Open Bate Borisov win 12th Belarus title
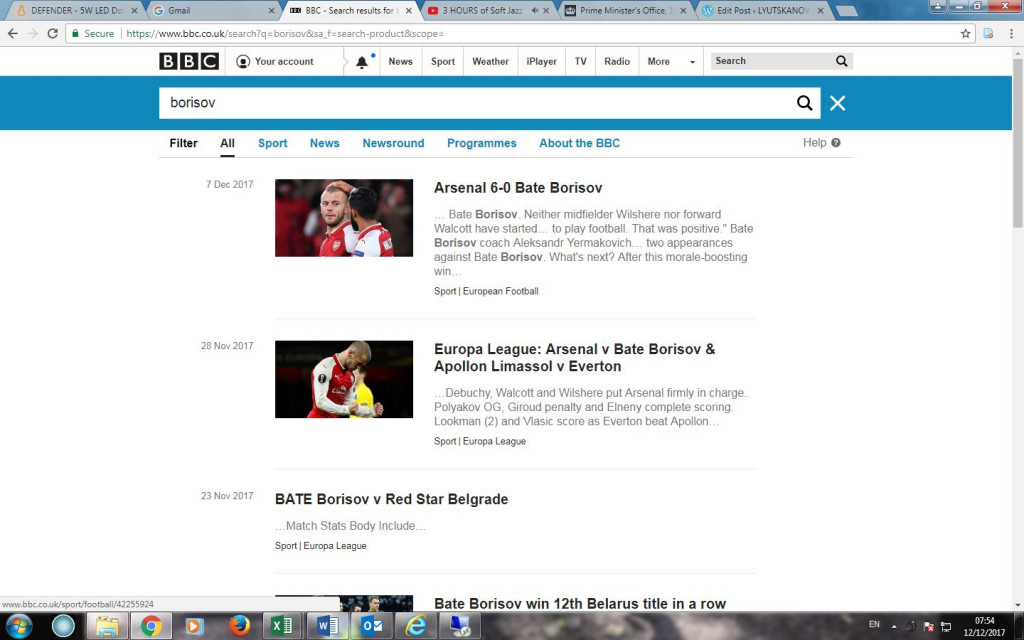The image size is (1024, 640). pyautogui.click(x=580, y=603)
